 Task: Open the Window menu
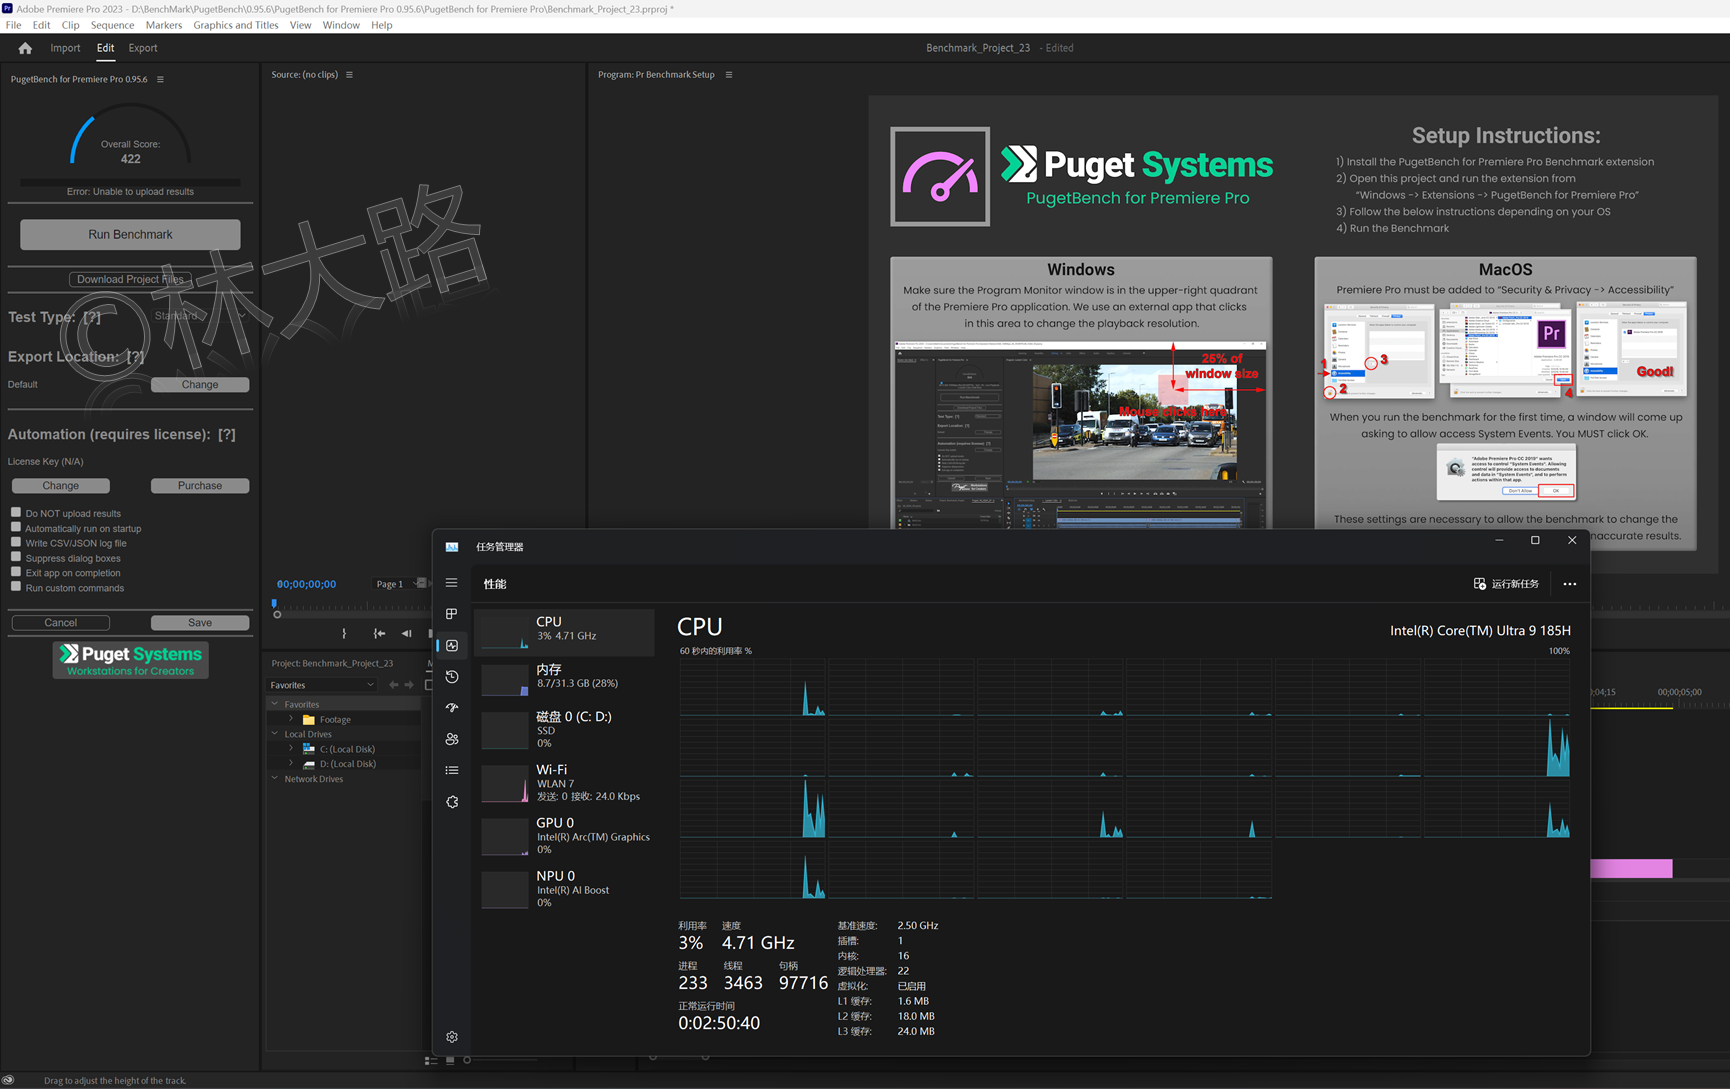tap(341, 25)
